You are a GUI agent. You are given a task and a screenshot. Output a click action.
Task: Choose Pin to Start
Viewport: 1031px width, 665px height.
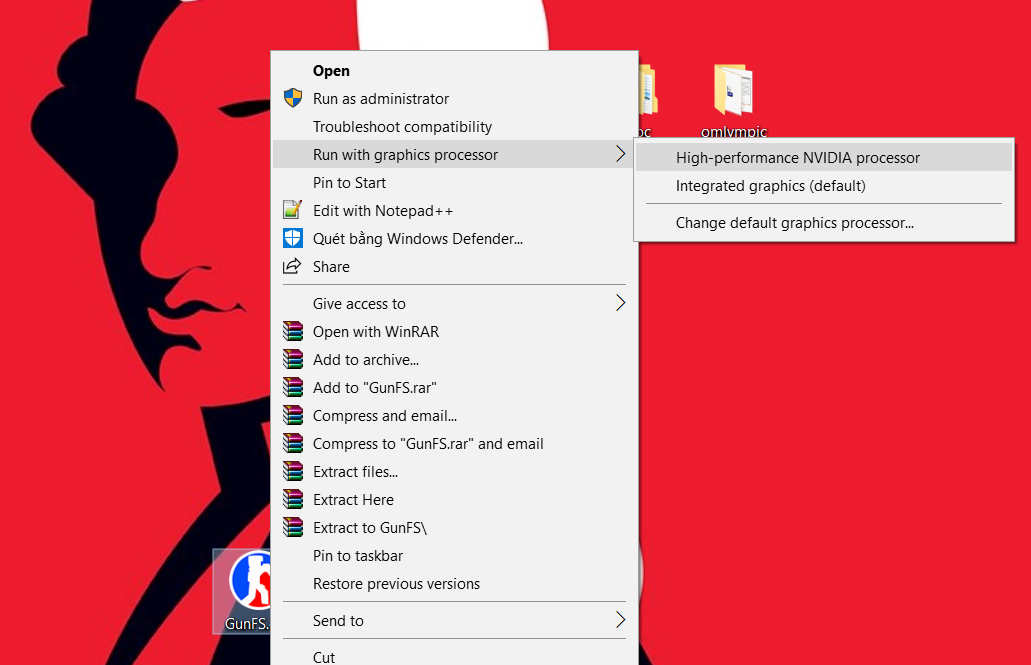pos(349,182)
